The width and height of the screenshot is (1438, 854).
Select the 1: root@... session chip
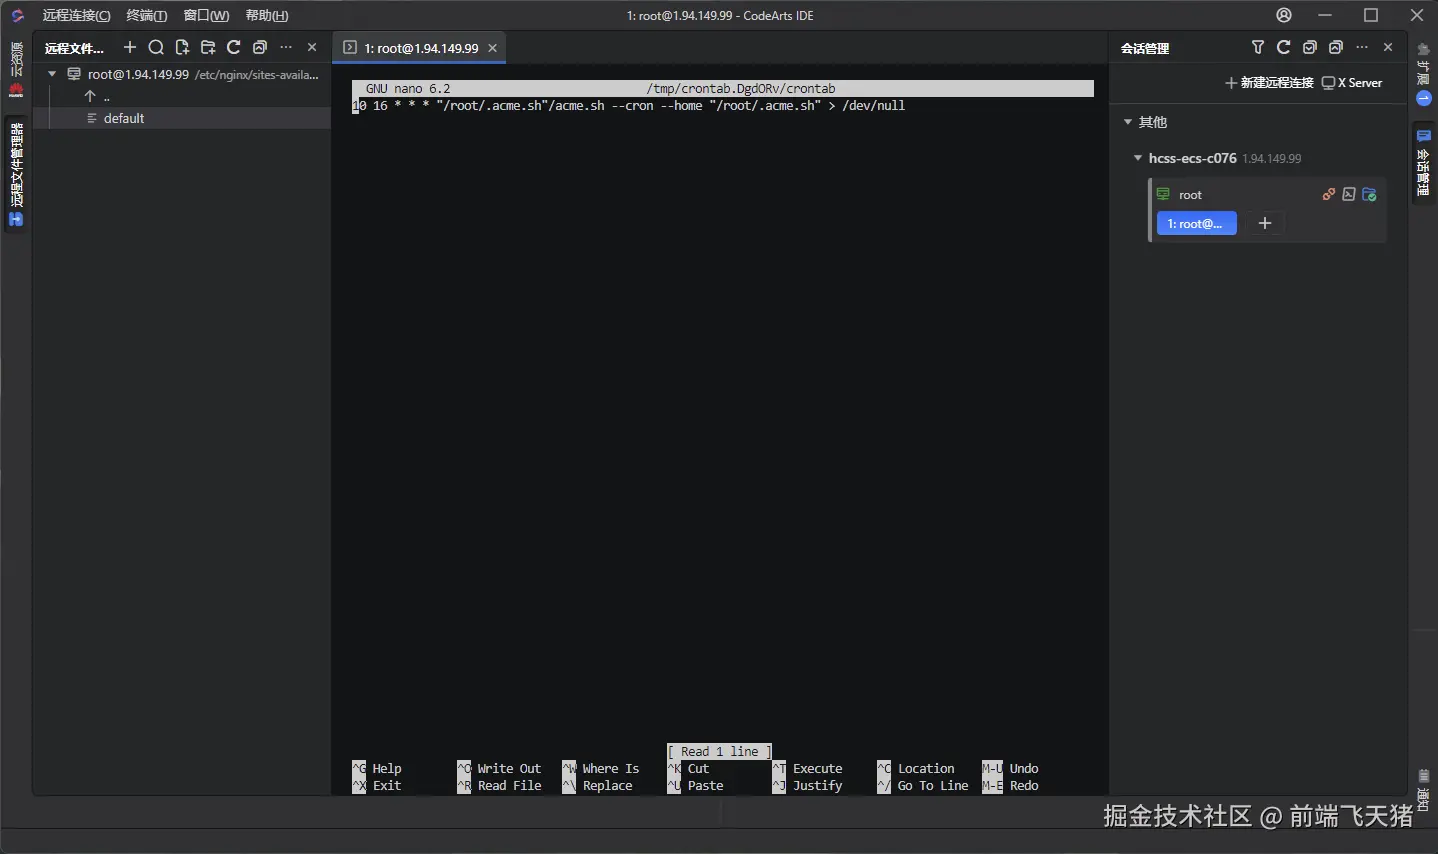pyautogui.click(x=1196, y=223)
